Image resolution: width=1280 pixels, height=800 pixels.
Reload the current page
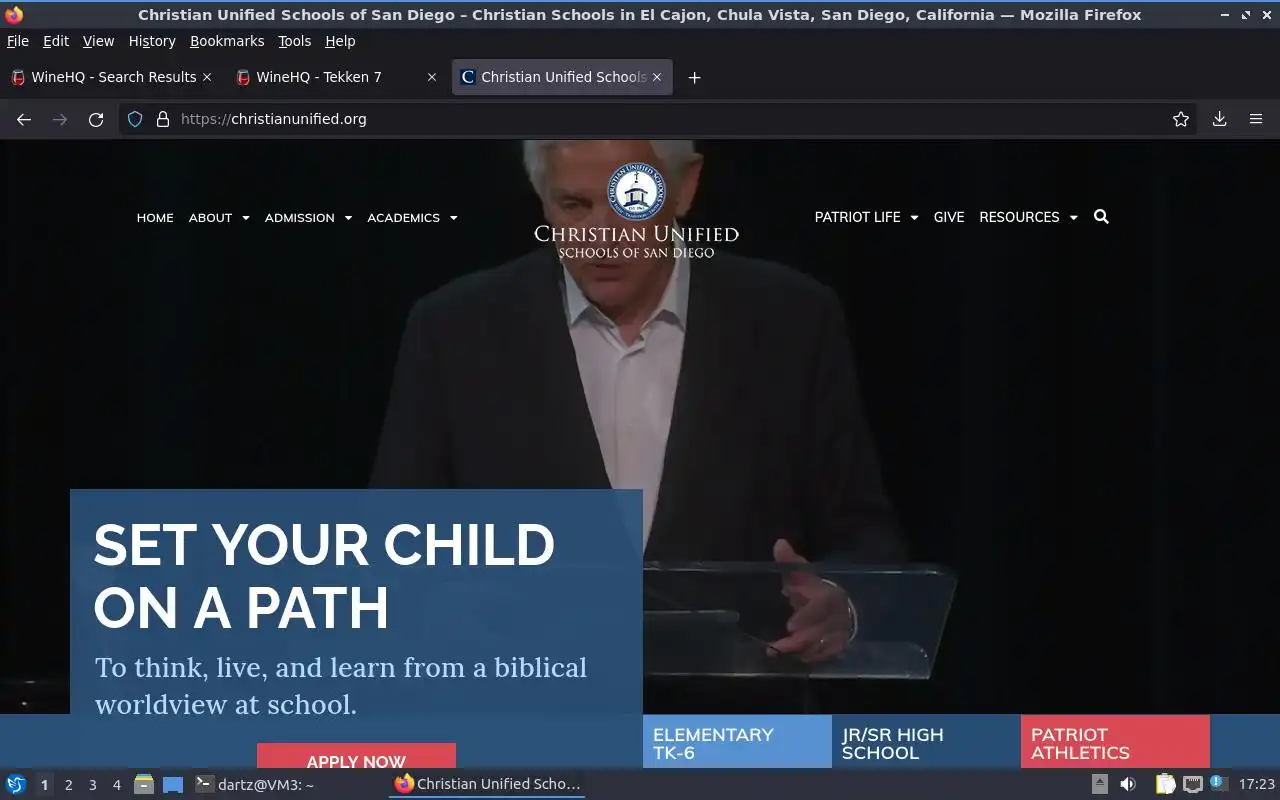pyautogui.click(x=96, y=119)
